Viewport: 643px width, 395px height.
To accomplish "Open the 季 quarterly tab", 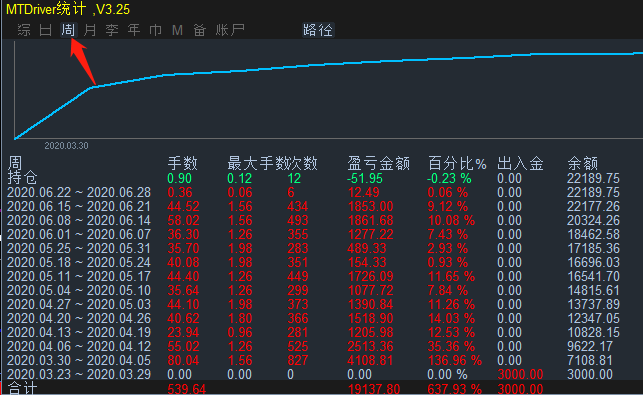I will coord(112,30).
